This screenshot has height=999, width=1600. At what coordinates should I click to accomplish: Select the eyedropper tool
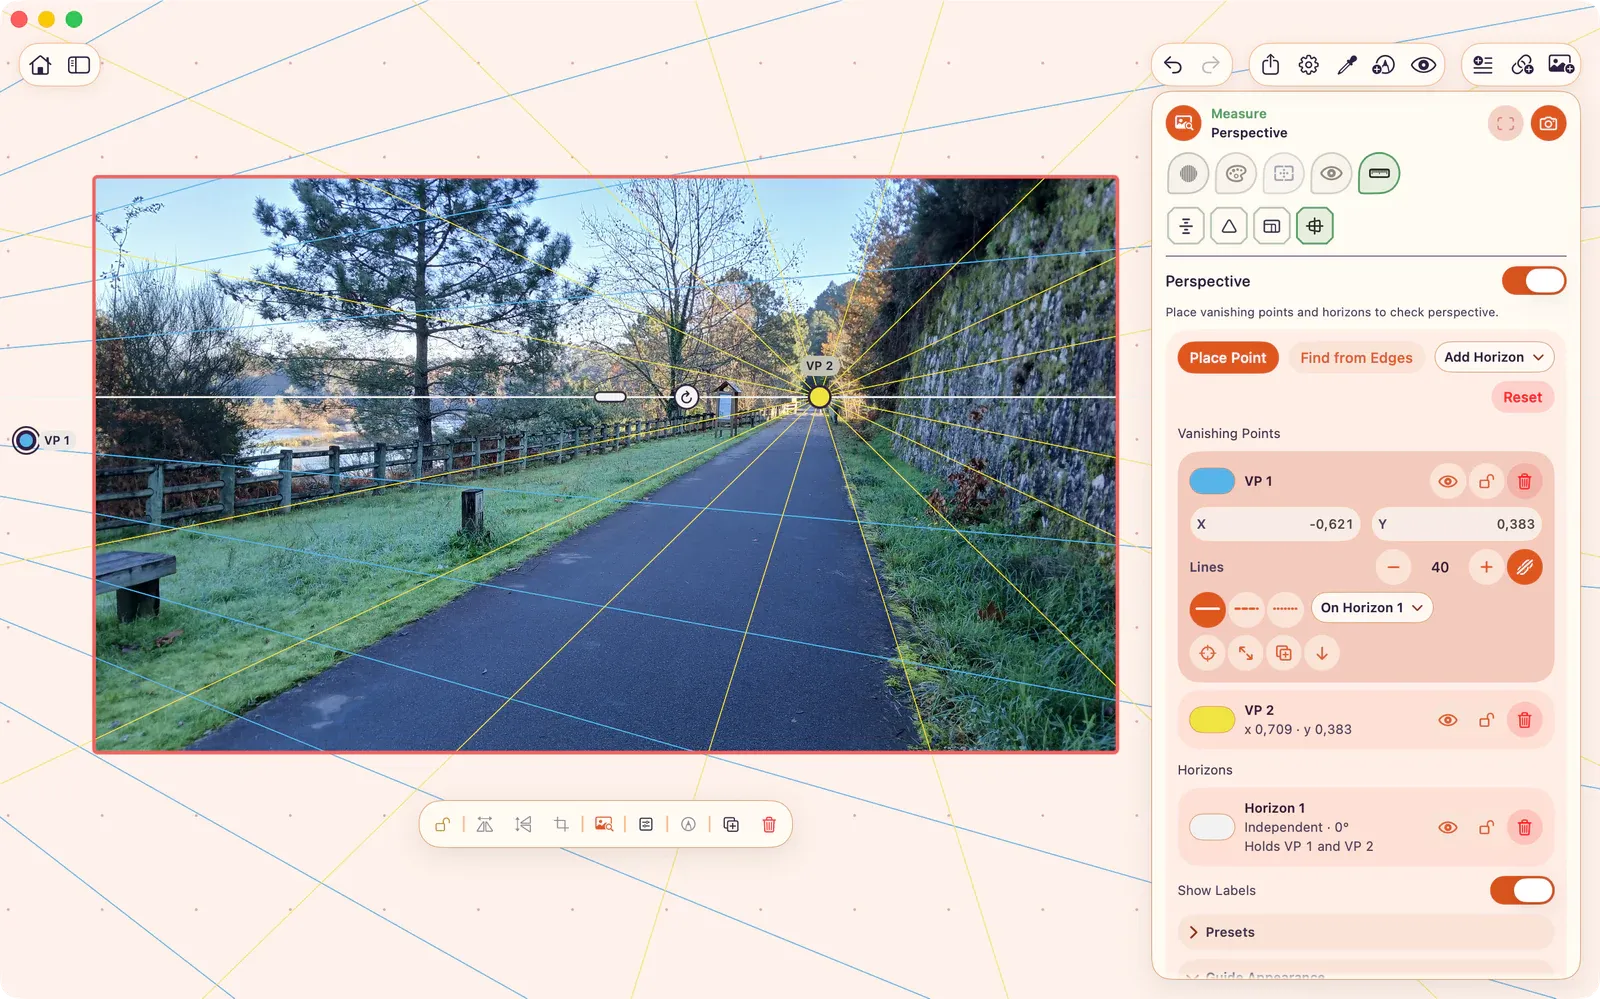pos(1347,65)
